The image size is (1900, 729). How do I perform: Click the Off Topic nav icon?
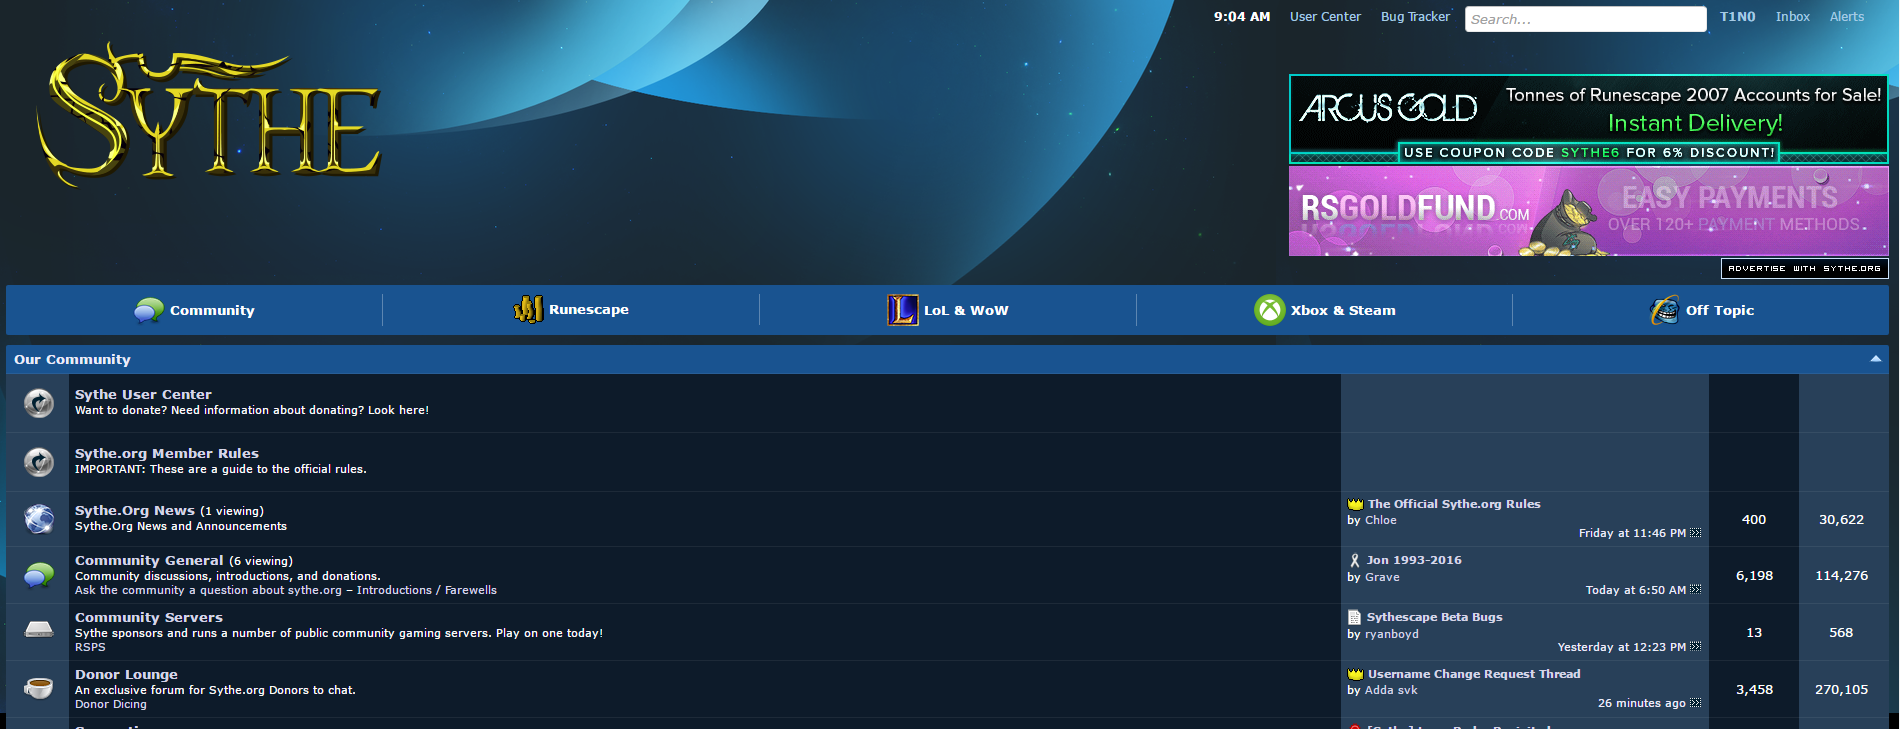[1665, 310]
